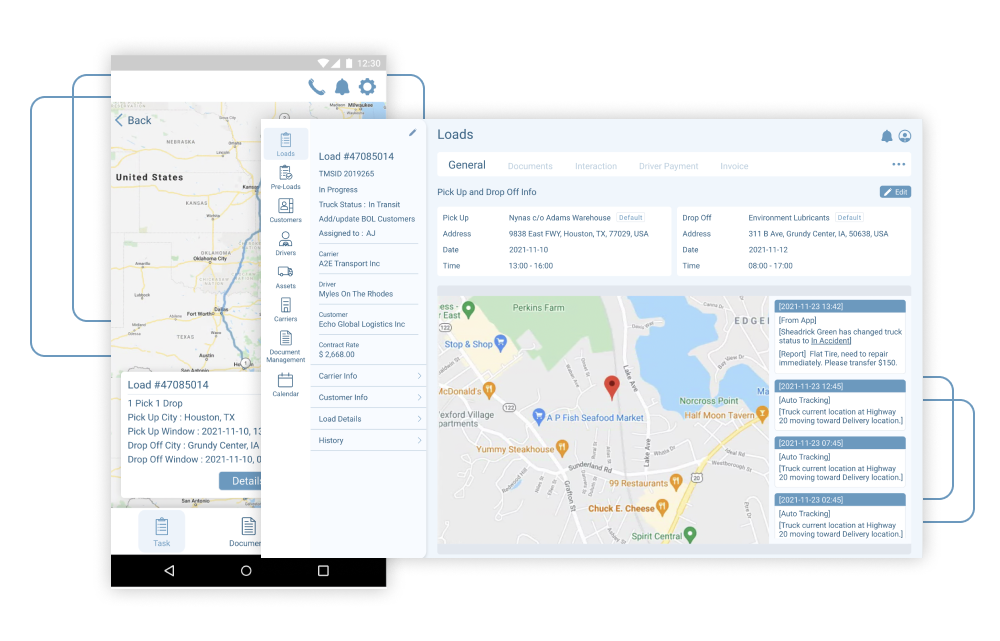
Task: Tap the Android recent apps button
Action: click(323, 571)
